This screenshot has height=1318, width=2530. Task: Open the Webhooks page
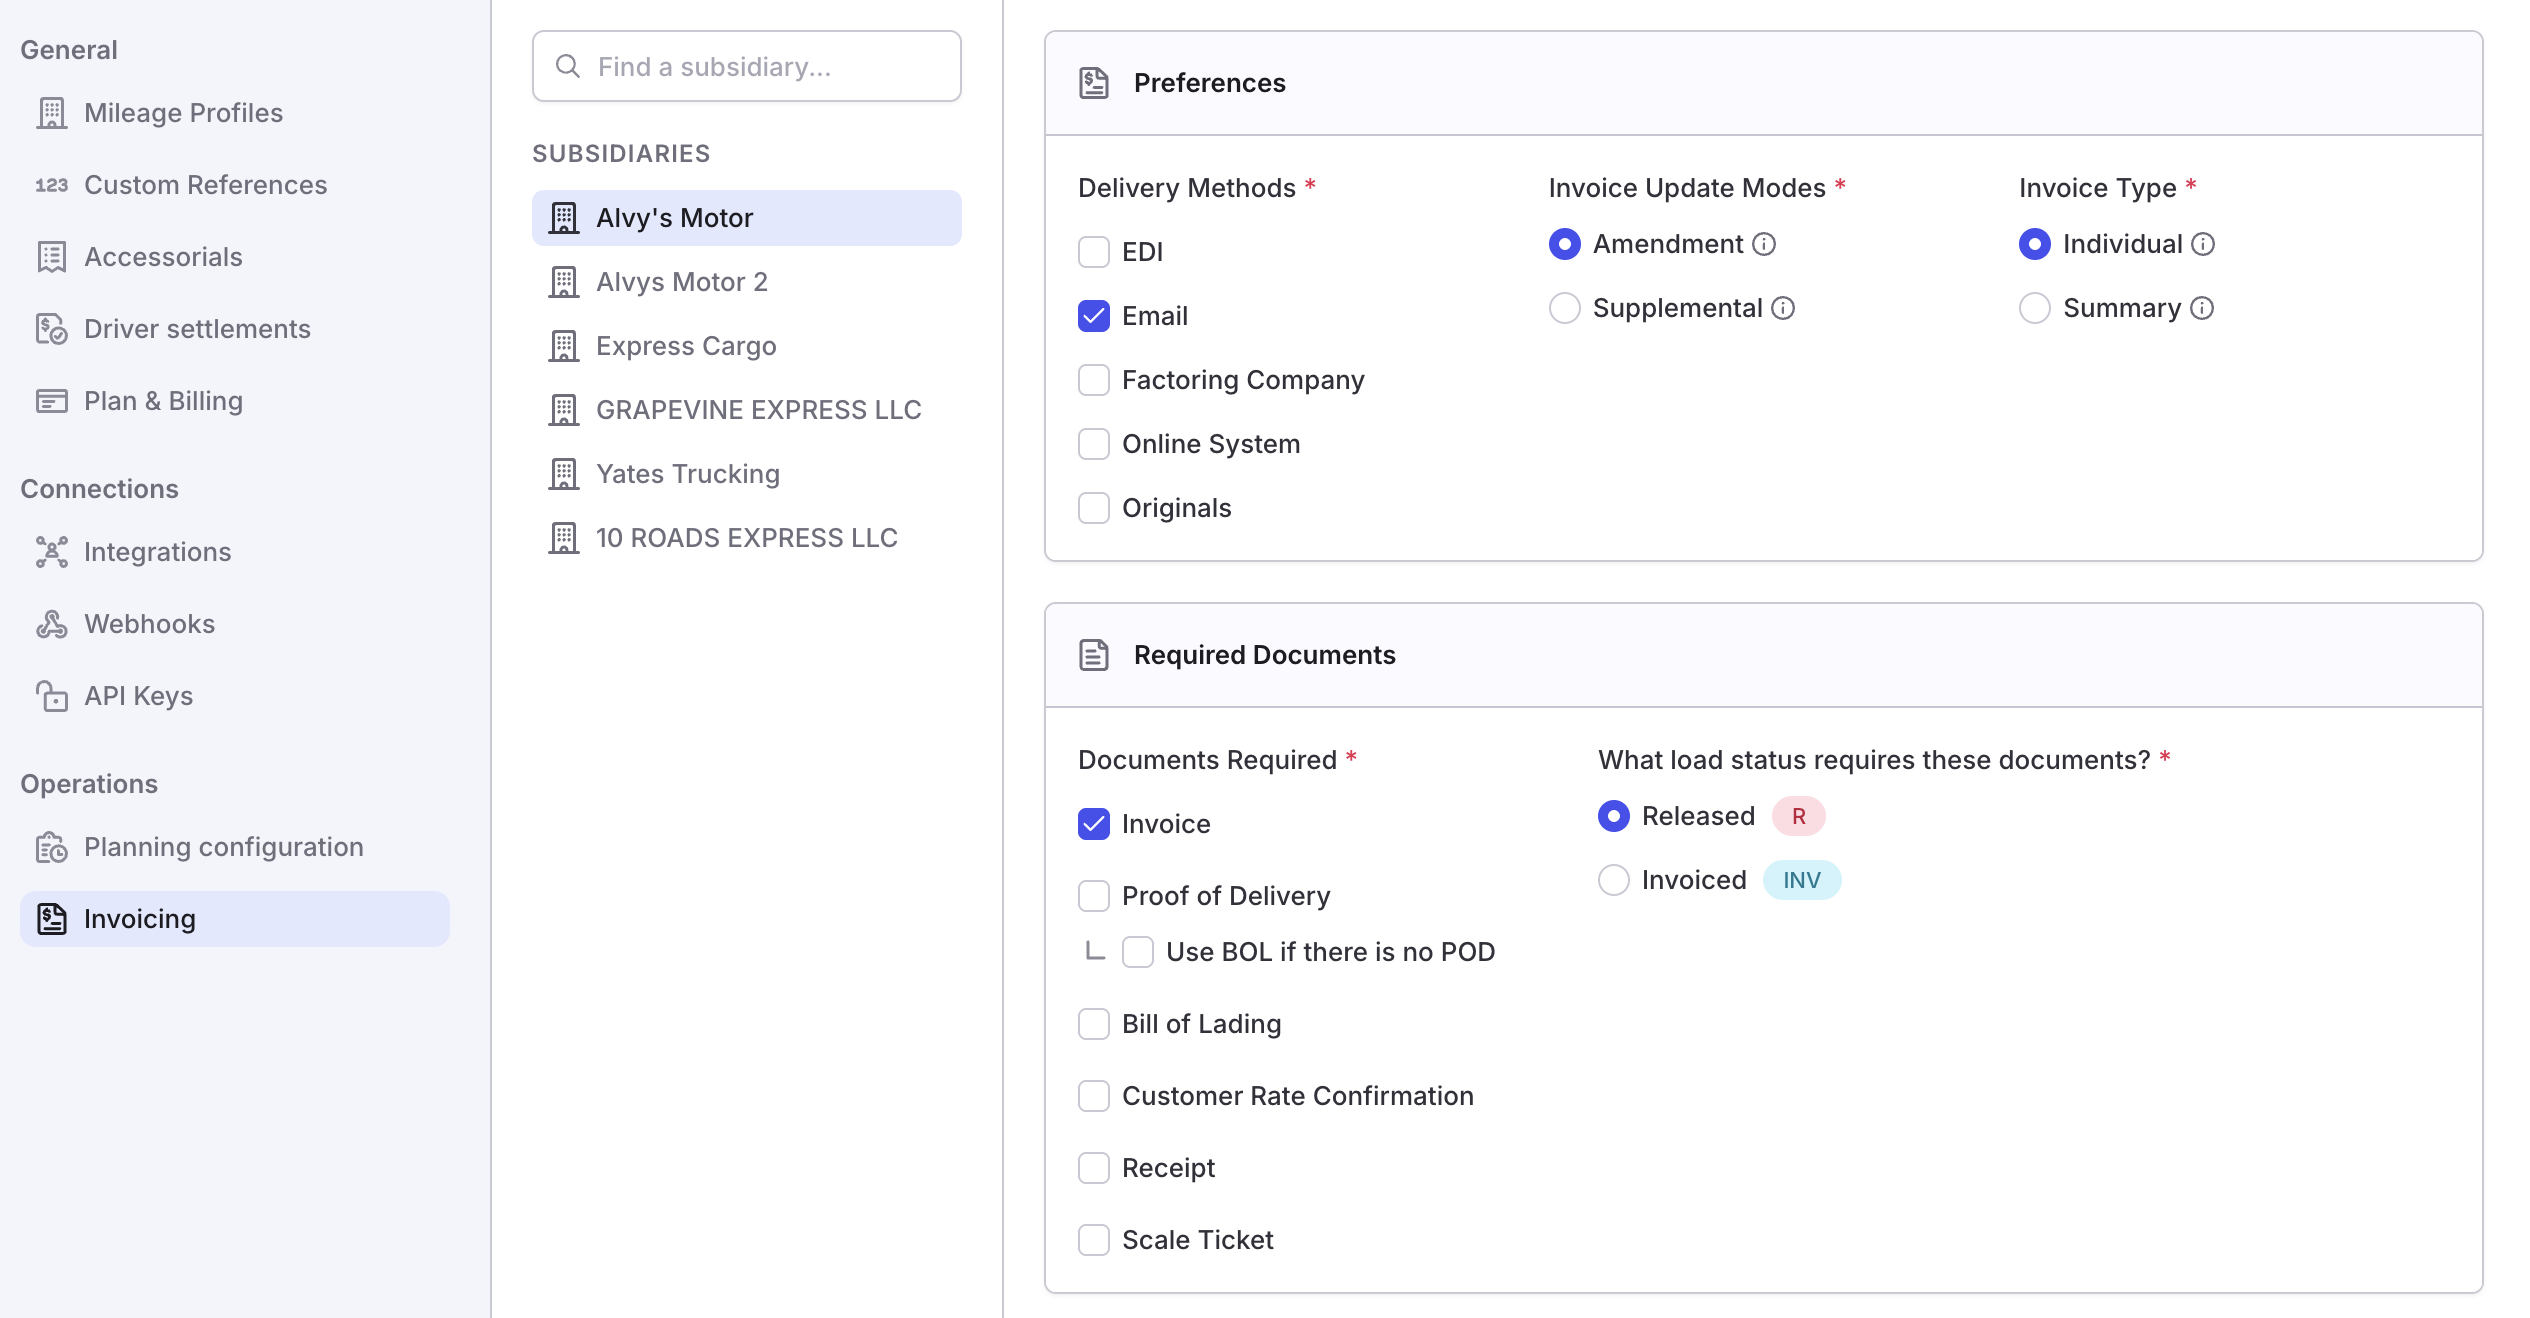point(235,624)
